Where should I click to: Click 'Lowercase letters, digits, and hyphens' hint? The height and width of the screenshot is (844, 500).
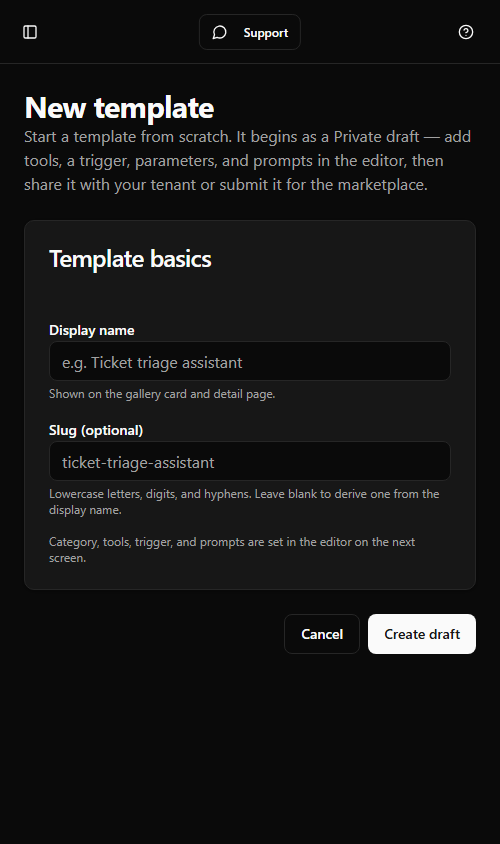pos(244,502)
